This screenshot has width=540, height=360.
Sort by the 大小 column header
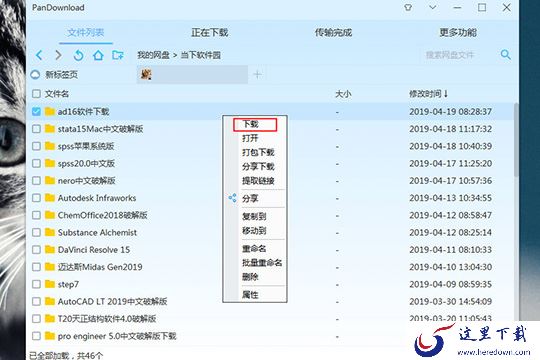[x=343, y=94]
